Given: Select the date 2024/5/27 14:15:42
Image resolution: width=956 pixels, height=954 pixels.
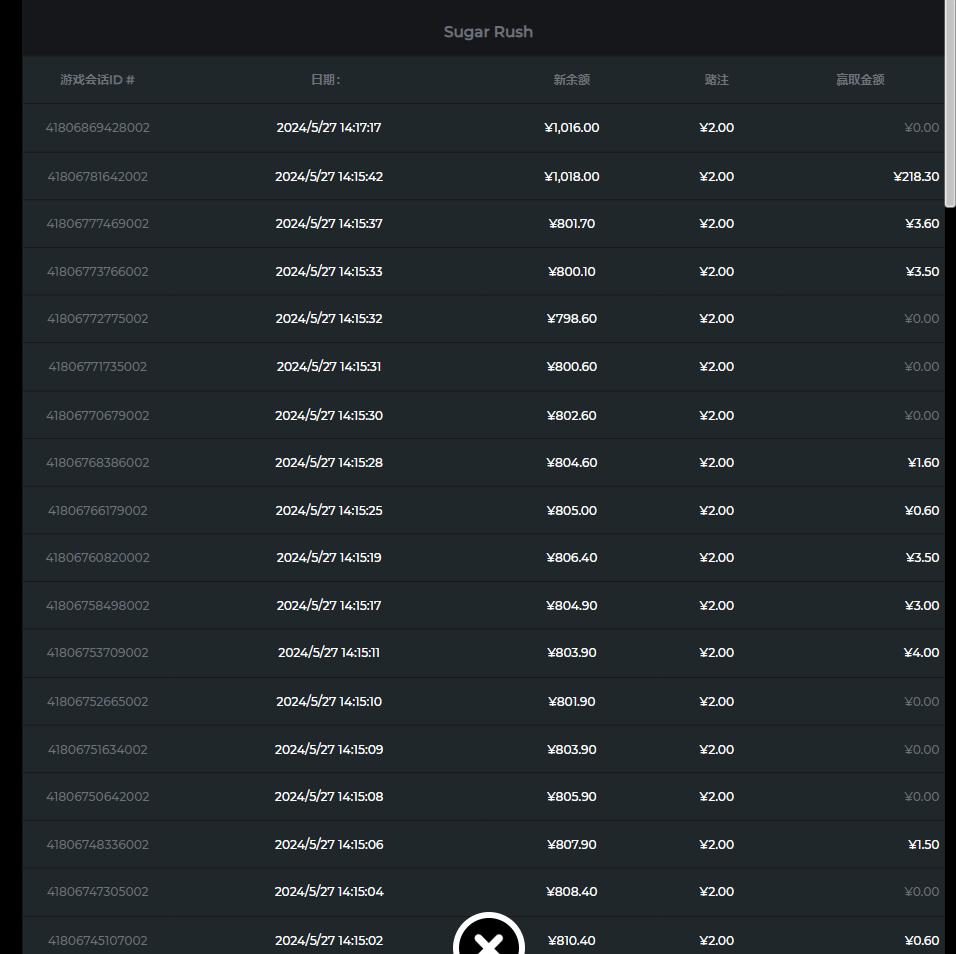Looking at the screenshot, I should tap(329, 176).
